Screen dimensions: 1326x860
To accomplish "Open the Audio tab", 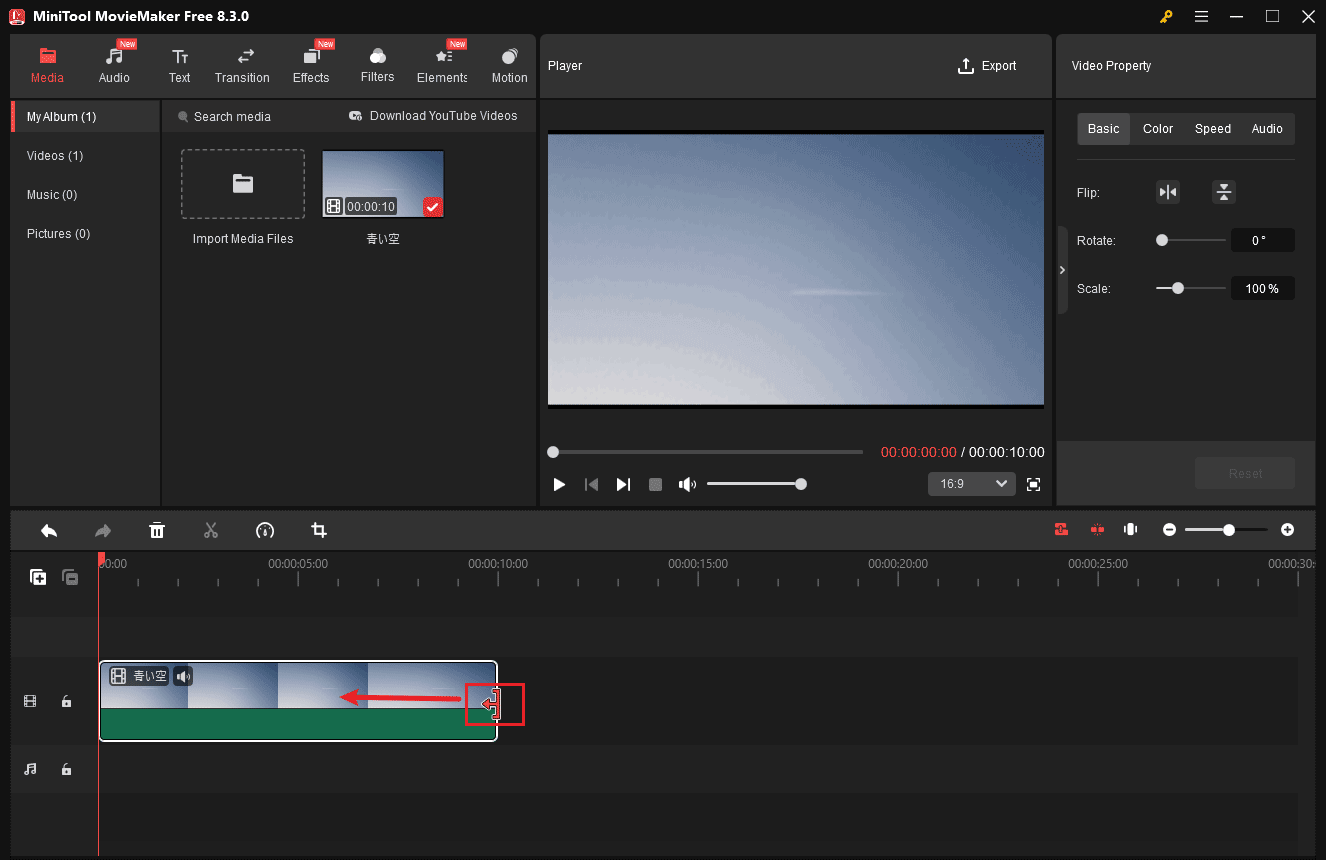I will pyautogui.click(x=114, y=66).
